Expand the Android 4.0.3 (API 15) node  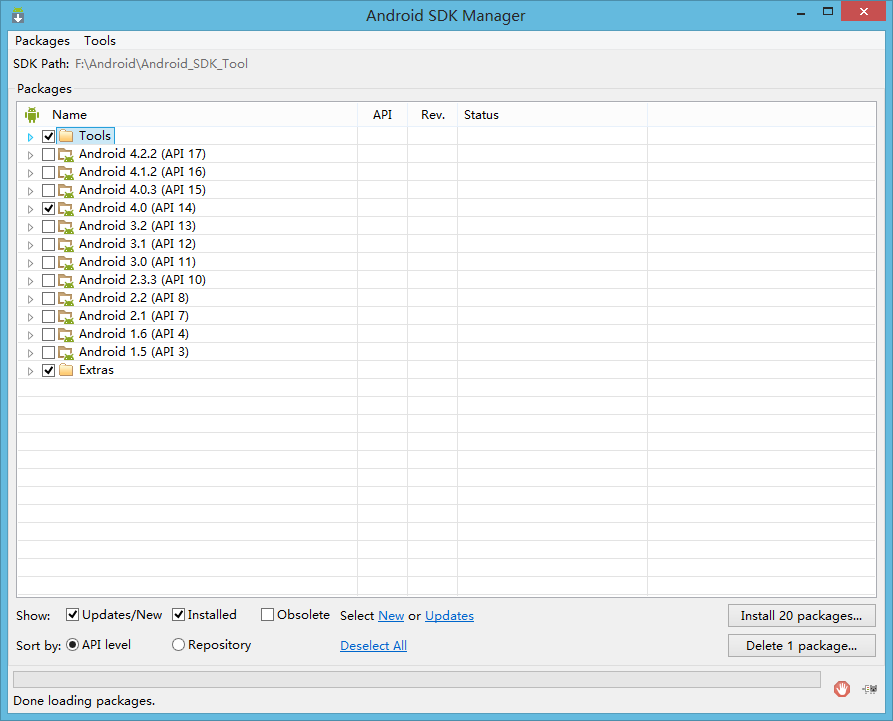[31, 191]
